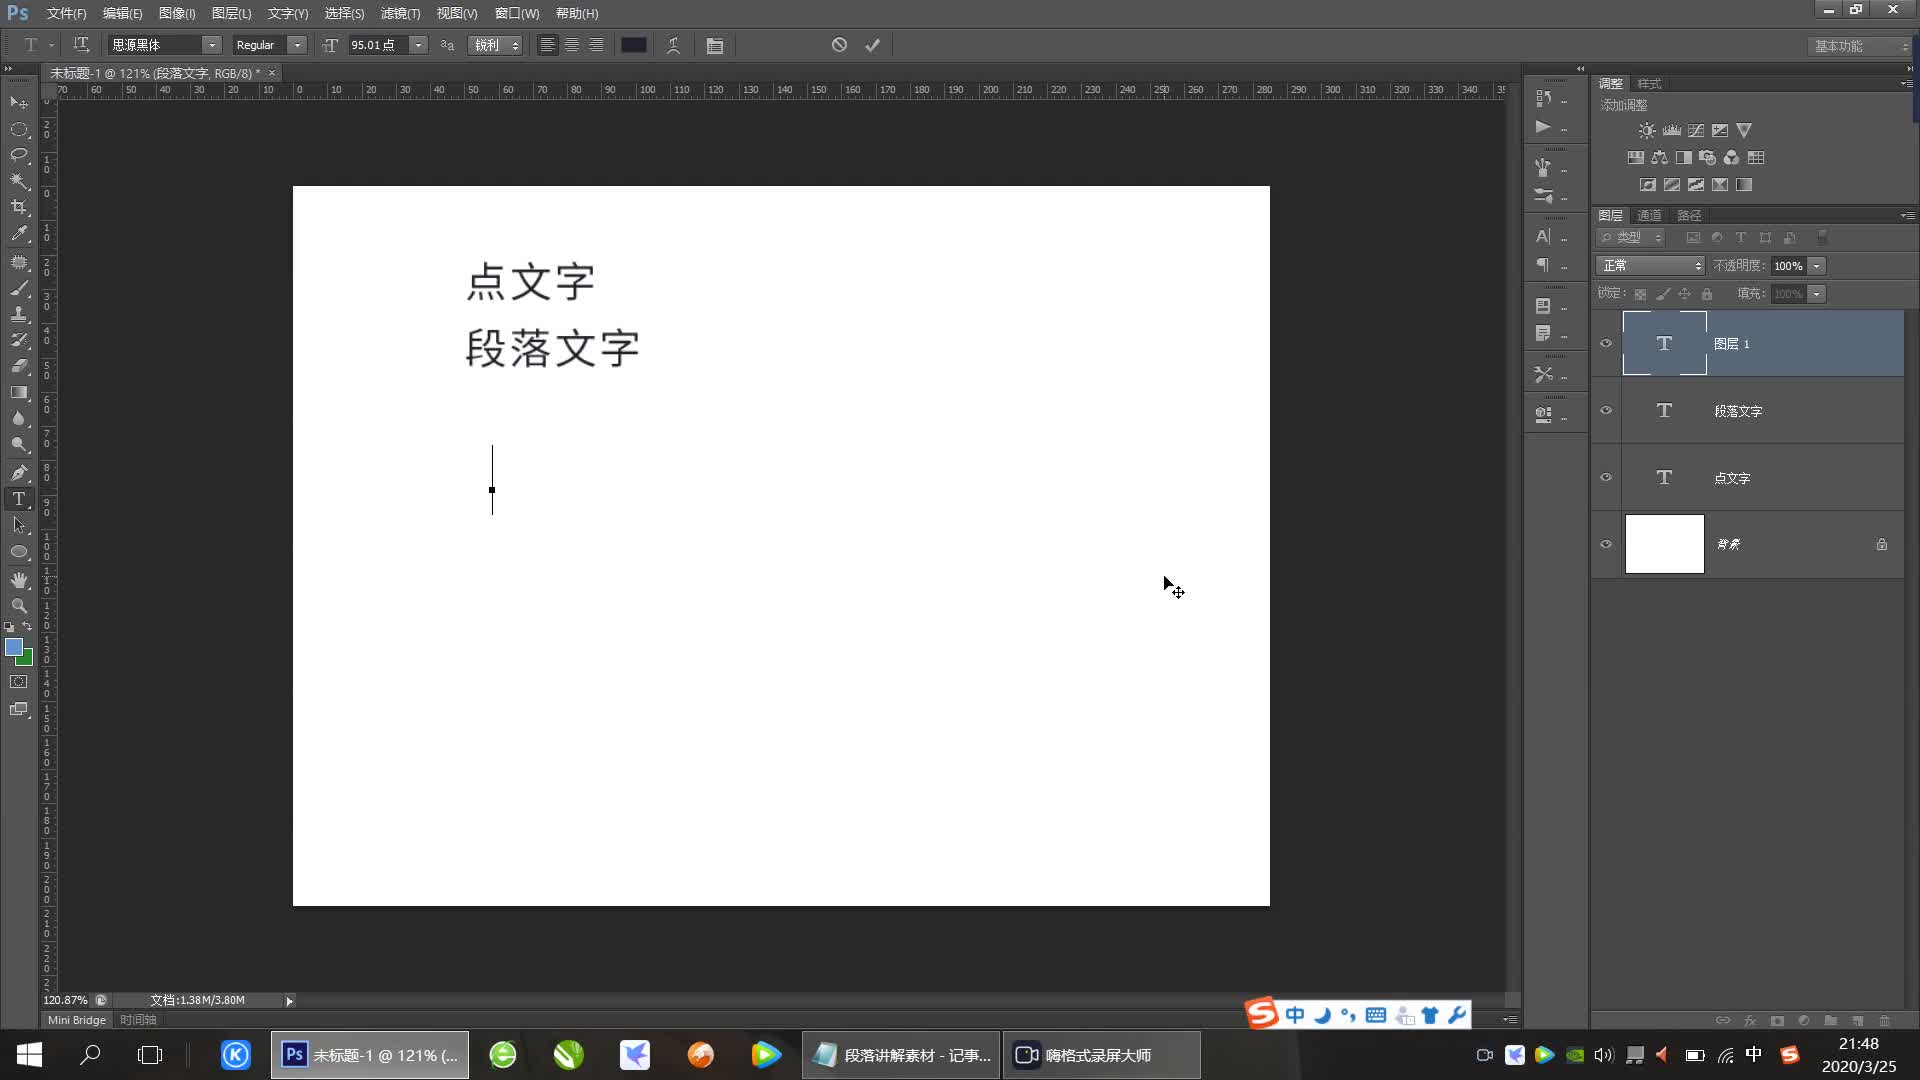The image size is (1920, 1080).
Task: Select the Crop tool
Action: coord(19,207)
